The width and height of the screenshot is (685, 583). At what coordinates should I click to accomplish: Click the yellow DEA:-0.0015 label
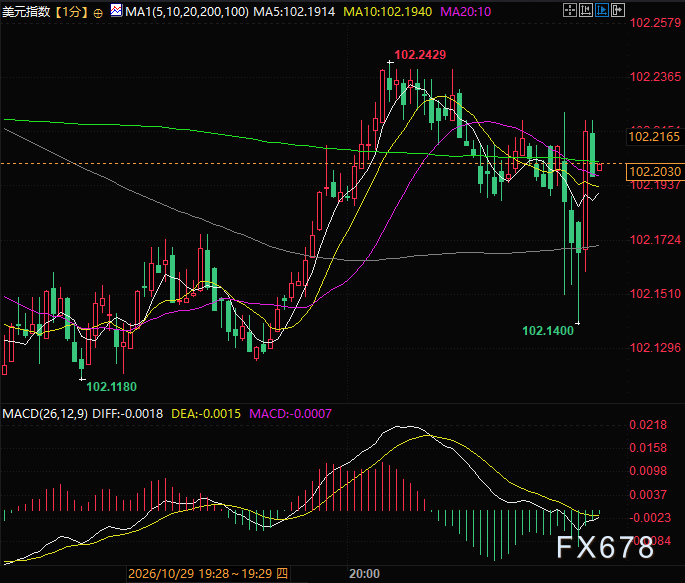pos(206,414)
